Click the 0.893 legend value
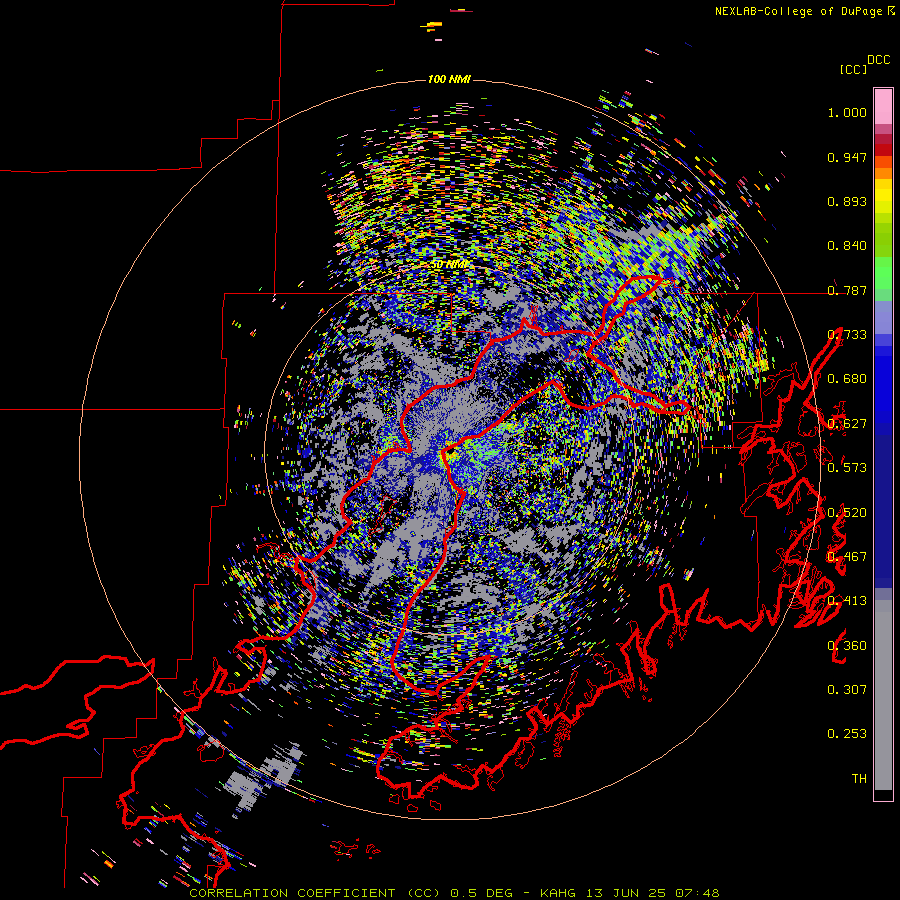 (x=847, y=201)
